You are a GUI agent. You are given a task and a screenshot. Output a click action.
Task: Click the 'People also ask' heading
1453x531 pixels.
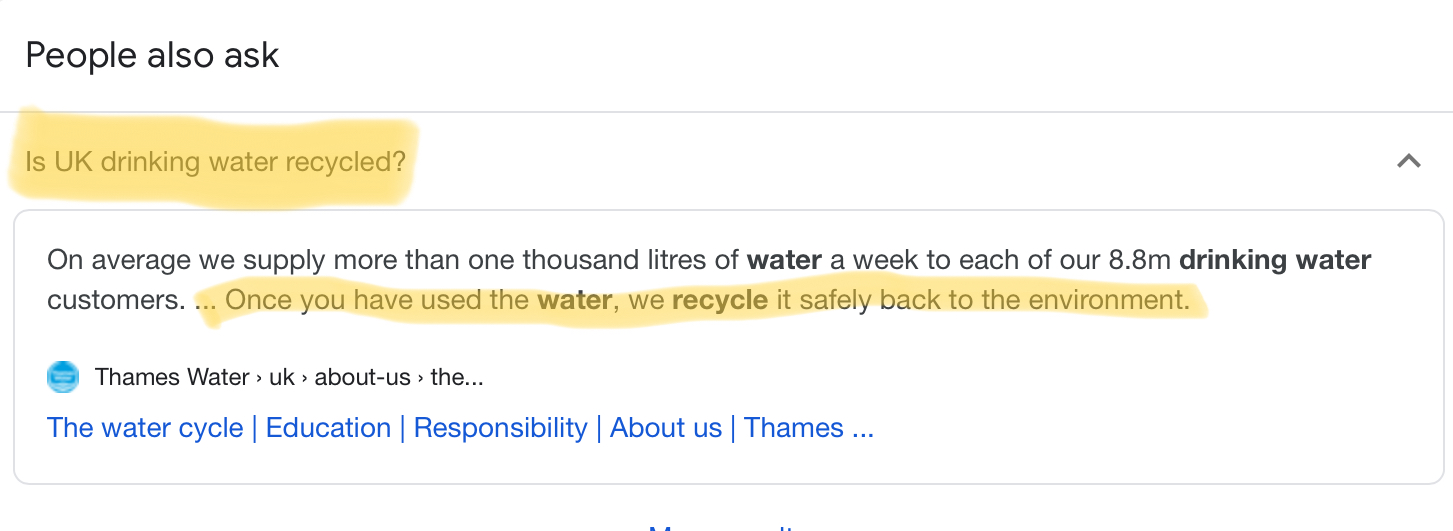pos(152,55)
